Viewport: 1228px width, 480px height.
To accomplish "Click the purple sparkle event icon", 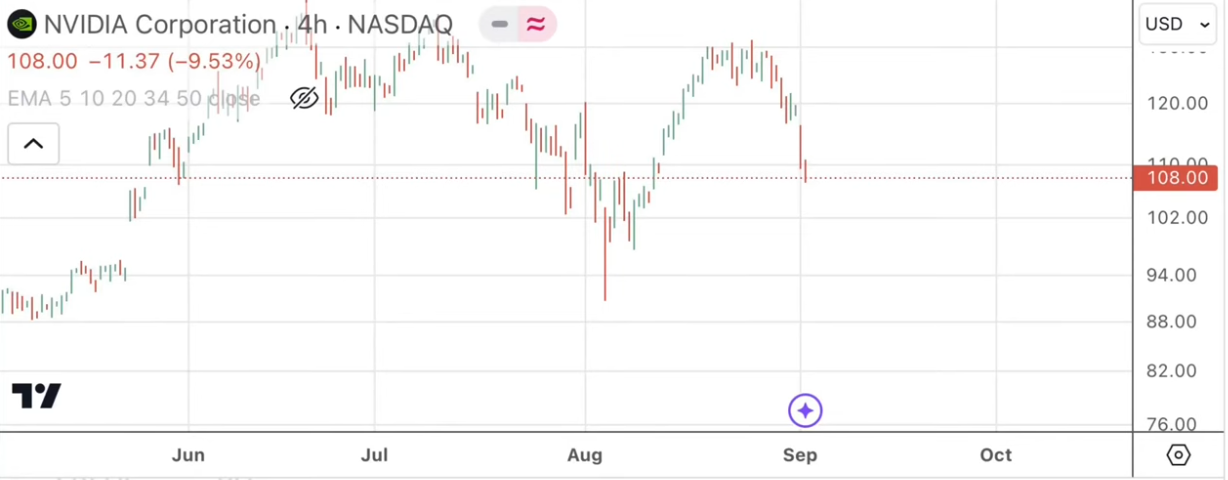I will pyautogui.click(x=805, y=410).
